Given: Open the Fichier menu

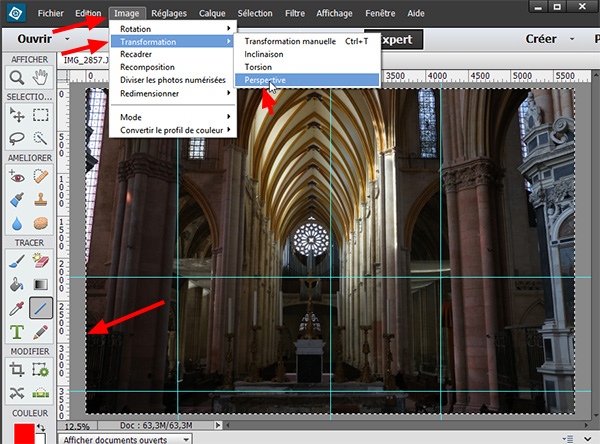Looking at the screenshot, I should coord(51,13).
